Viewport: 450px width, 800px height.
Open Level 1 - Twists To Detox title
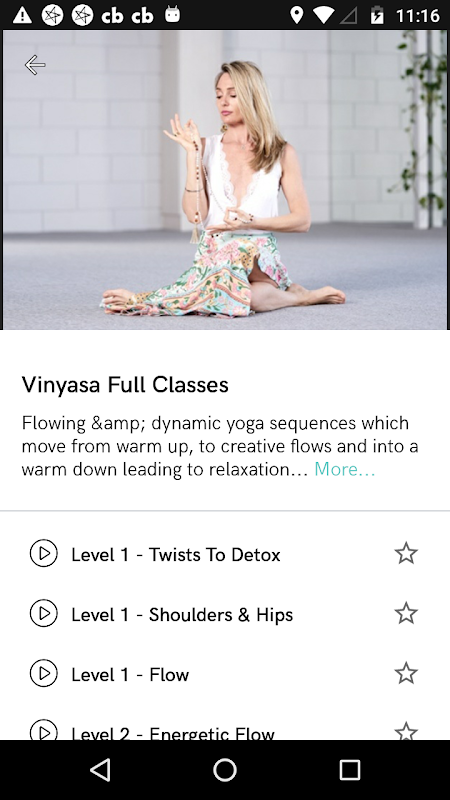(x=176, y=555)
